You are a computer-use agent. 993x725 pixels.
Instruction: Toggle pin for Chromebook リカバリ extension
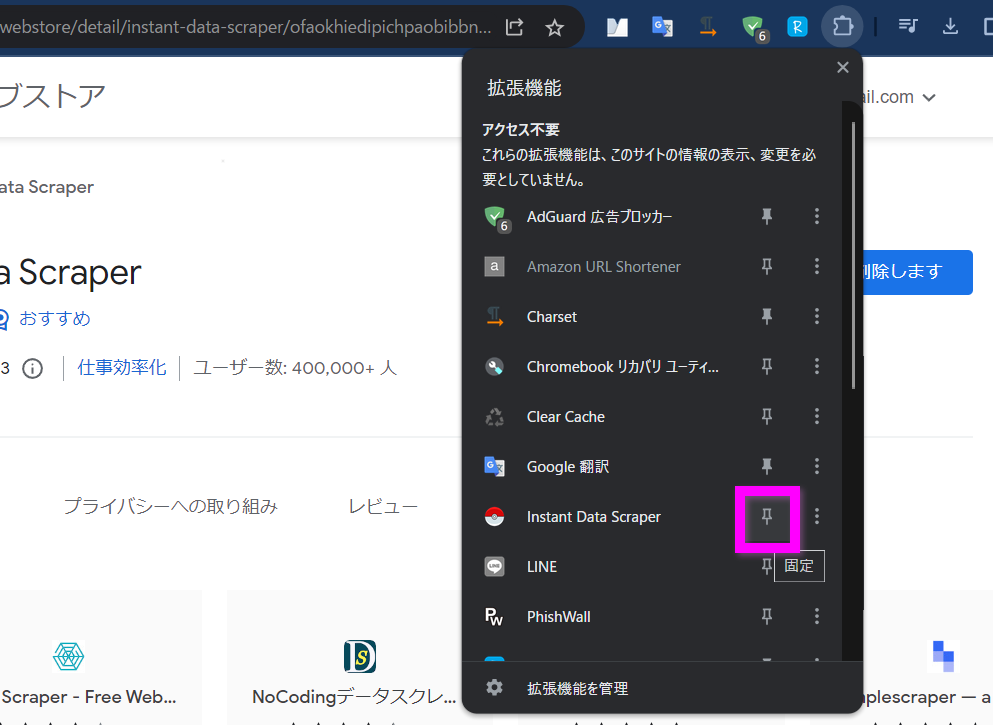click(767, 367)
